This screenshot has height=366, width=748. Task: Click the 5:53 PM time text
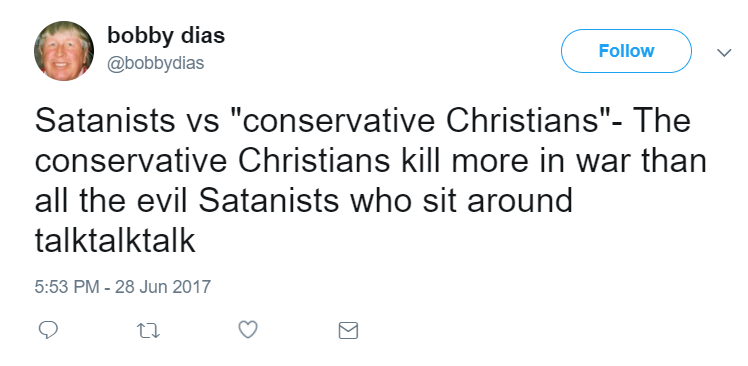coord(67,287)
